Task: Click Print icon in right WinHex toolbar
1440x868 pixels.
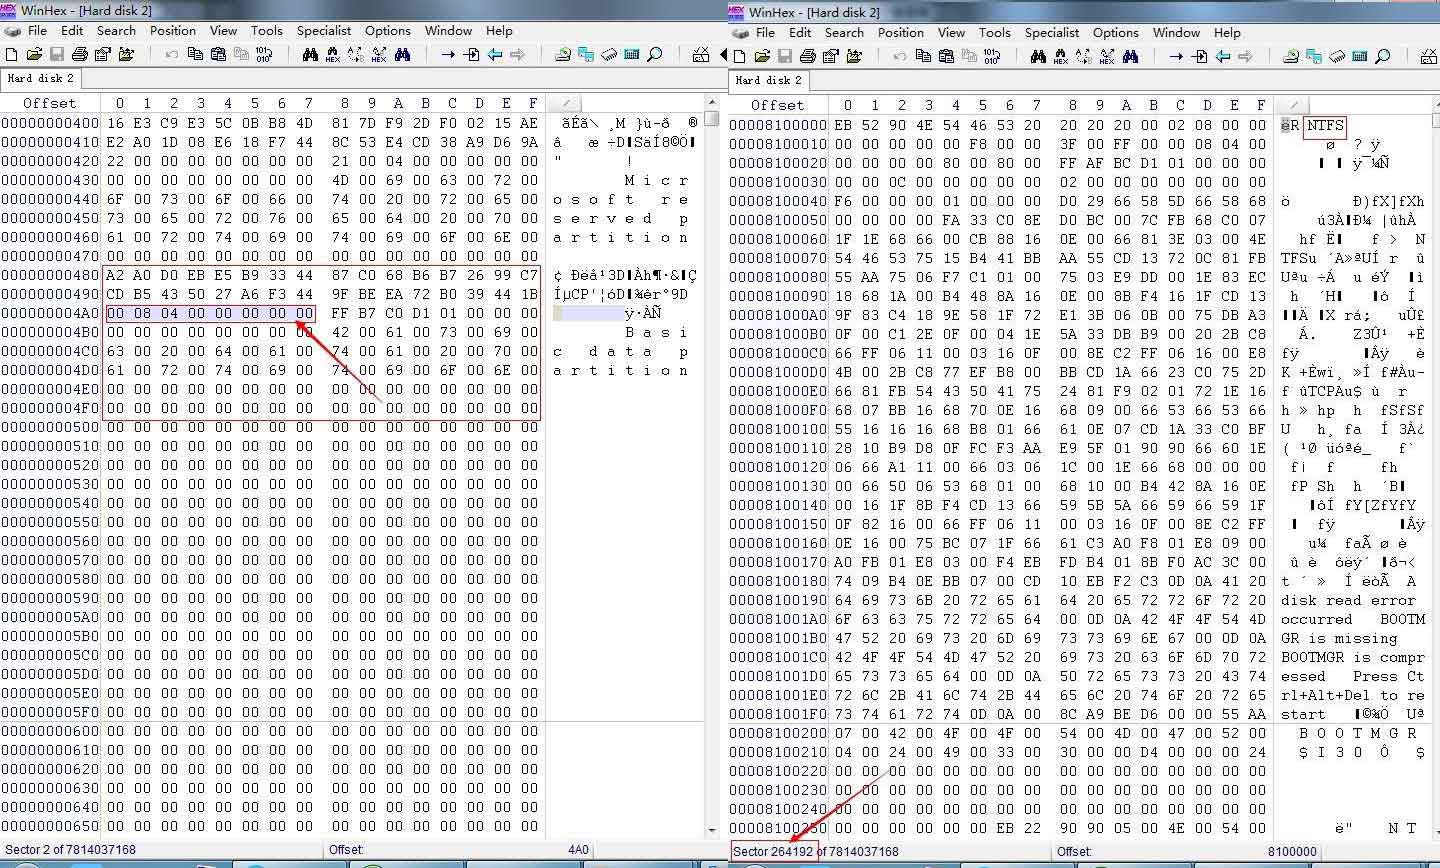Action: [807, 56]
